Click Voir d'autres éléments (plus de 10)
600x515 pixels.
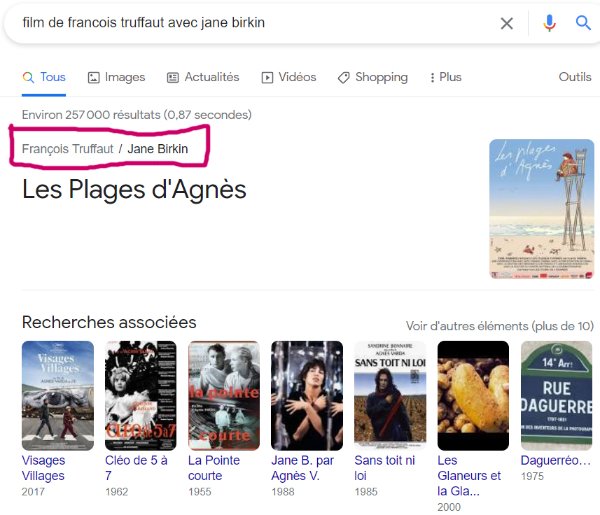tap(500, 326)
